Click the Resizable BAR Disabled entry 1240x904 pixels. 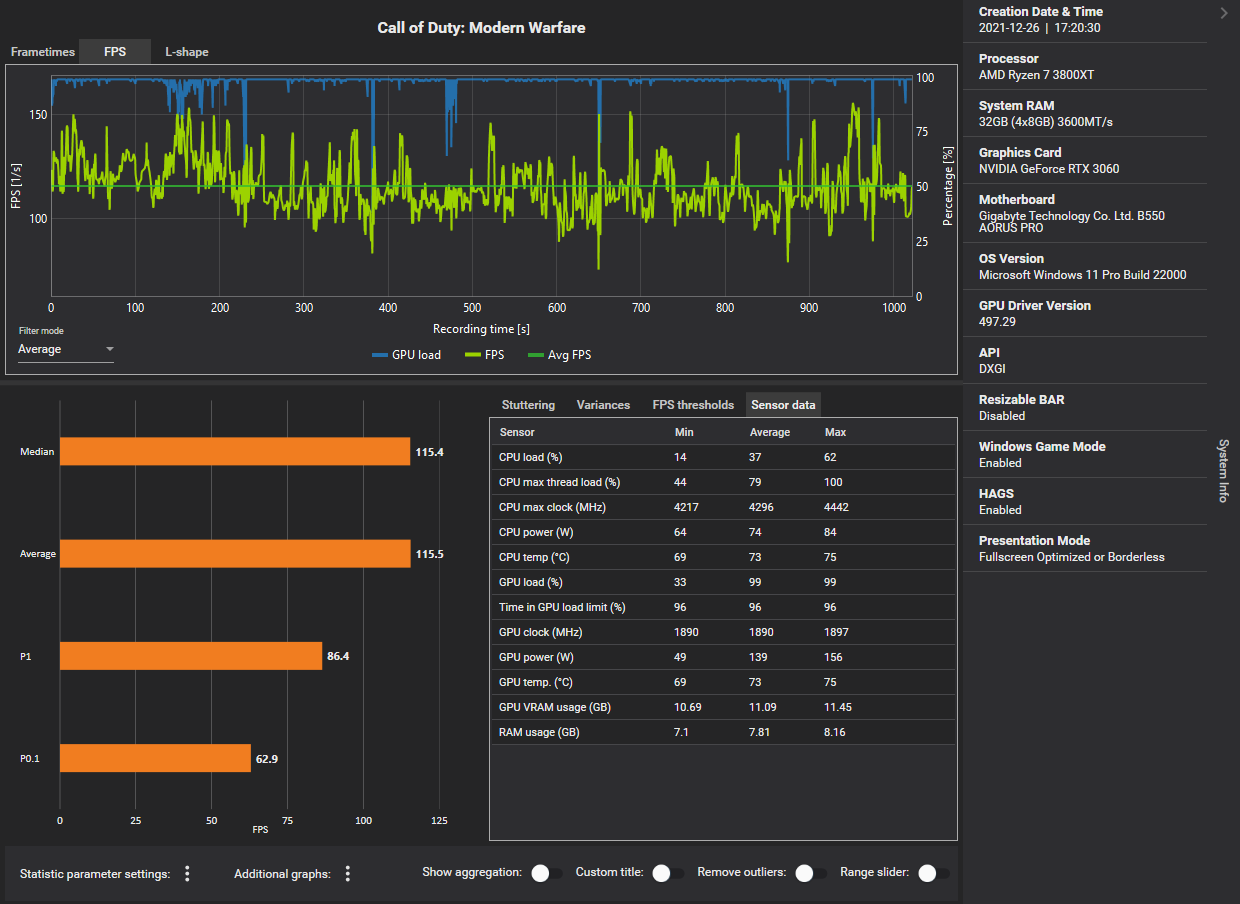coord(1085,407)
